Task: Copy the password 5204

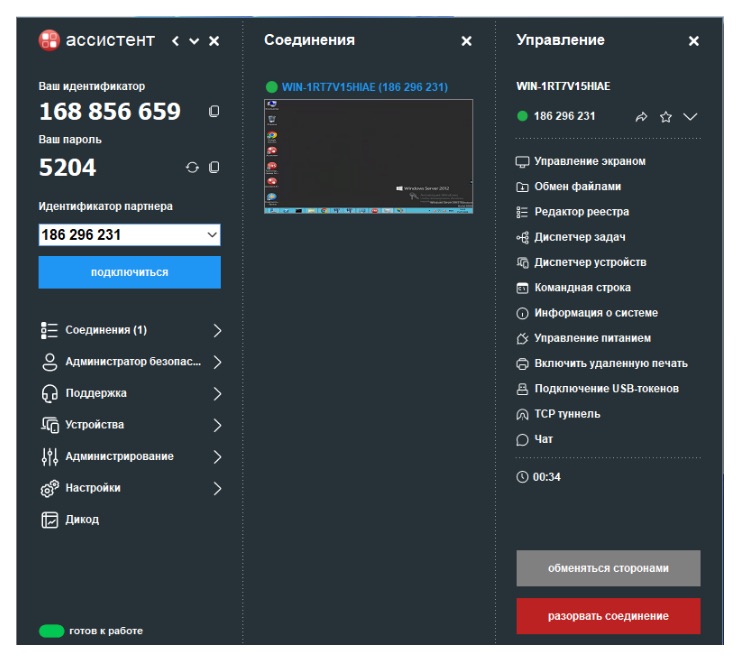Action: coord(214,167)
